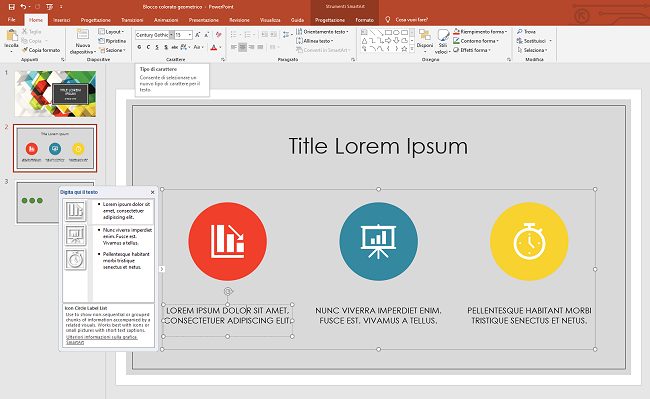Select slide 1 thumbnail with colorful blocks

tap(55, 94)
